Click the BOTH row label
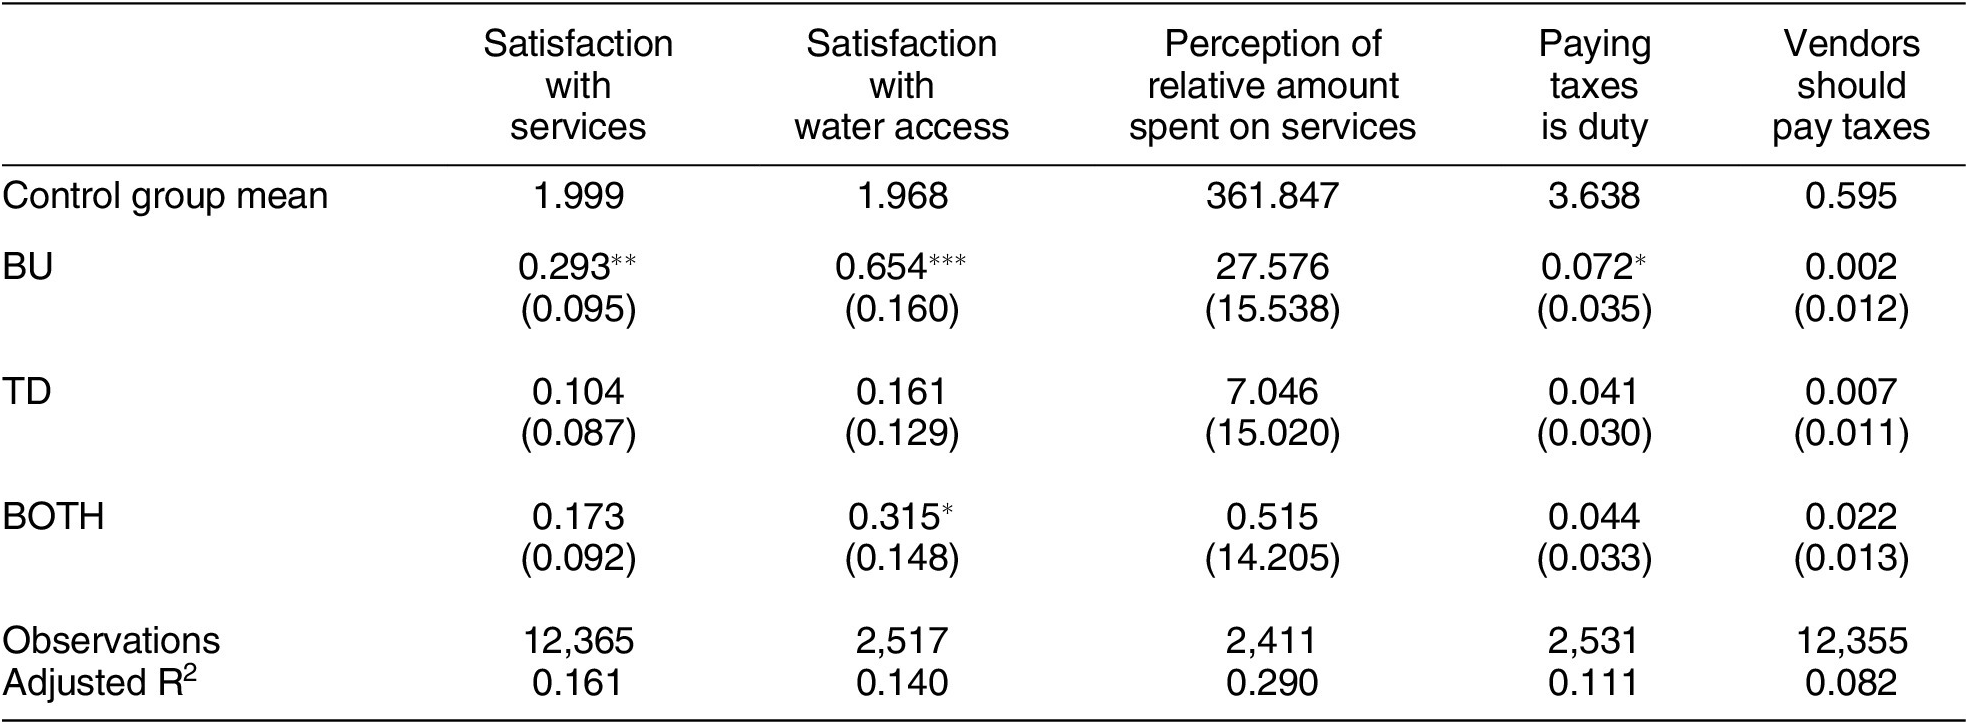 (x=53, y=516)
